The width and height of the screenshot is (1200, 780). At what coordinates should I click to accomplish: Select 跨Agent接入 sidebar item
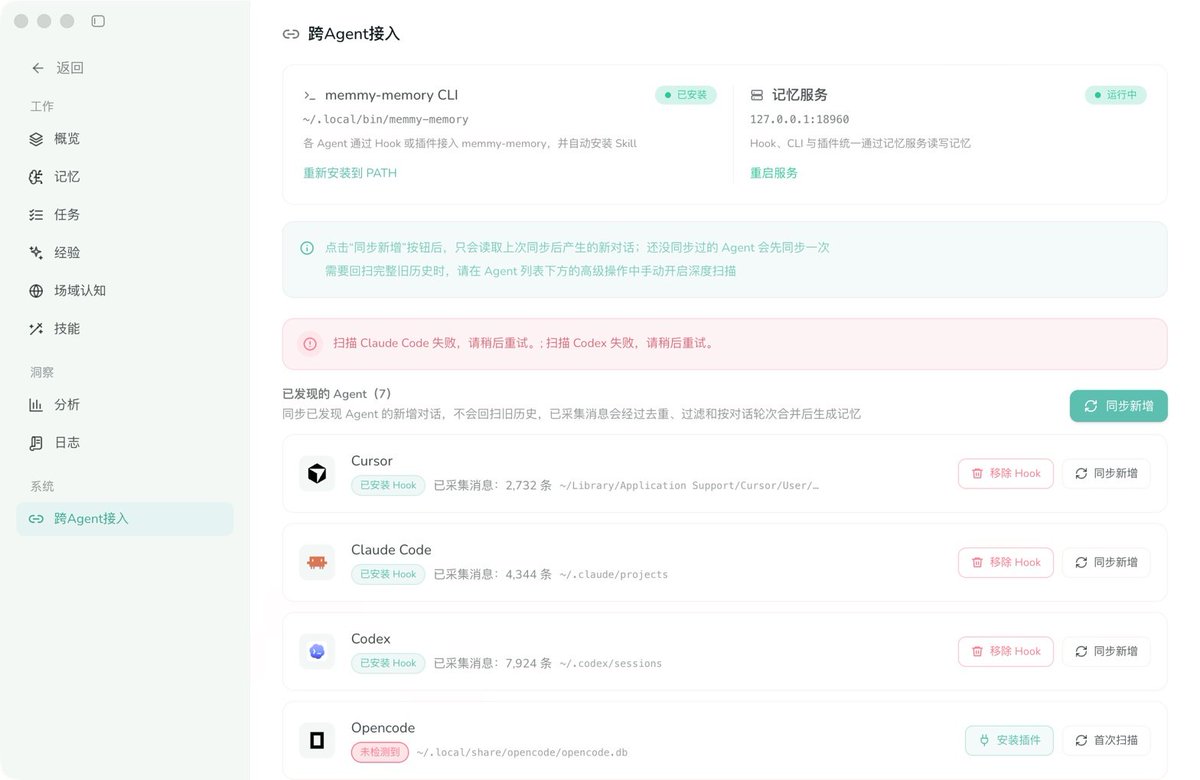tap(125, 519)
